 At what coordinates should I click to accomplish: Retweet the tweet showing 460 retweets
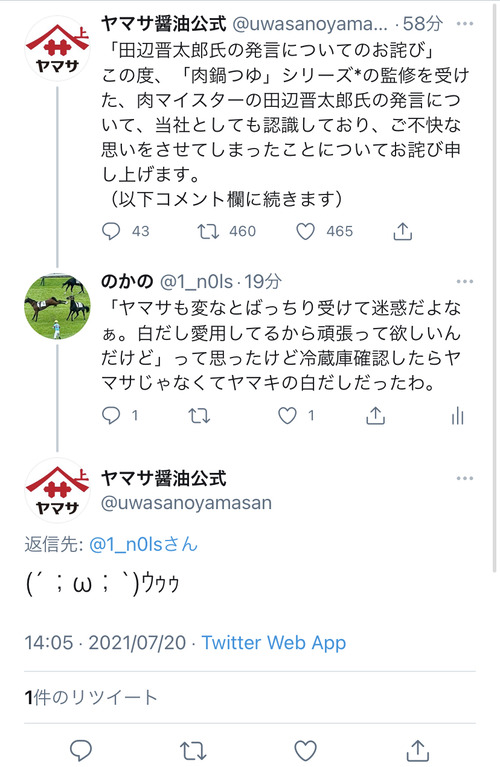coord(208,231)
